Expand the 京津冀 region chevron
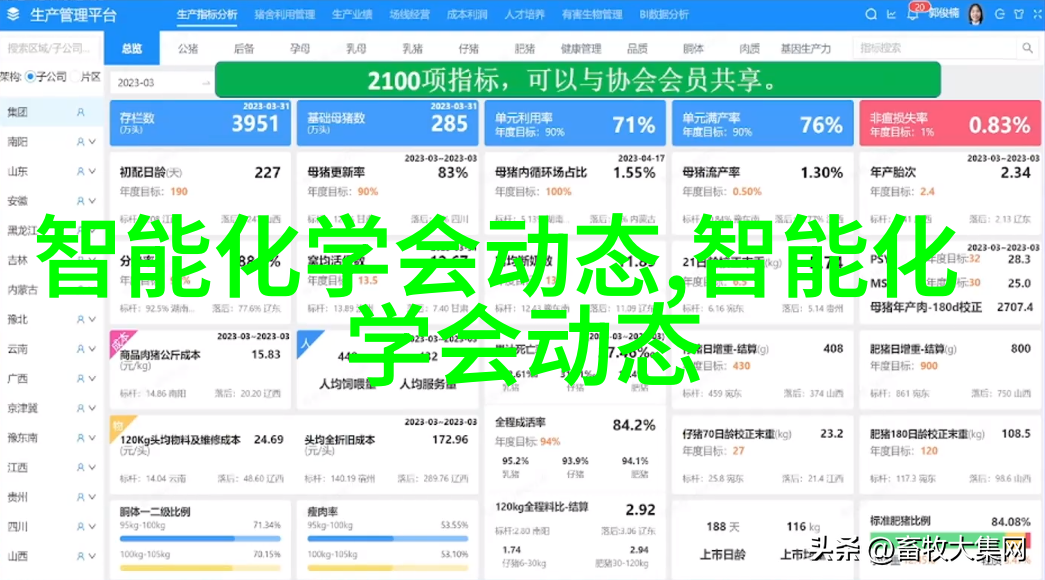The height and width of the screenshot is (580, 1045). 92,408
